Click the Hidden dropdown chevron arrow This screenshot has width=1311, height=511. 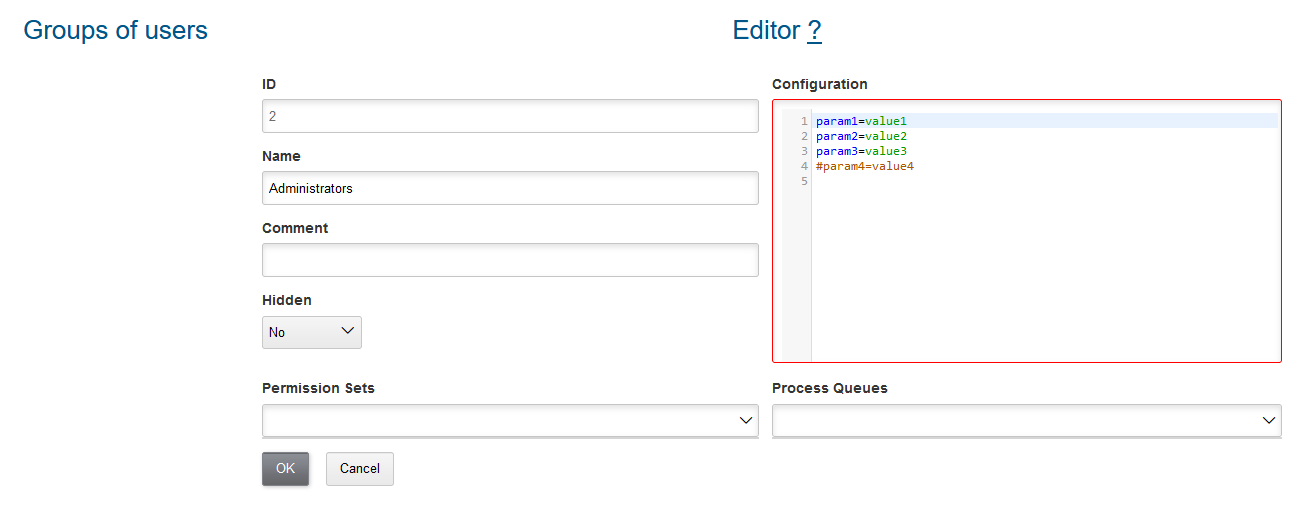[x=348, y=331]
